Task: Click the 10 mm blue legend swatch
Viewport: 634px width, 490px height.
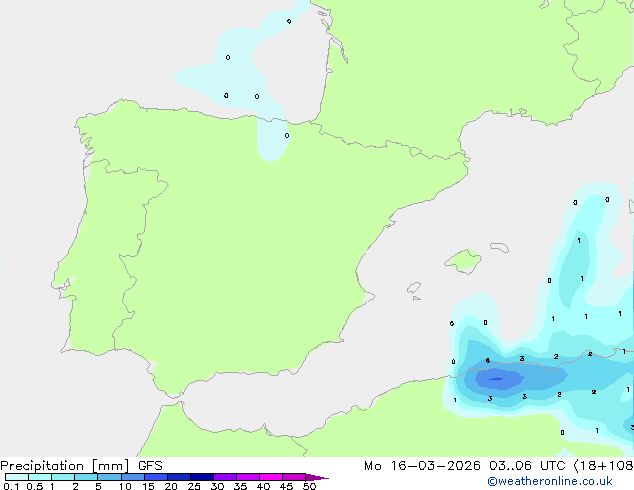Action: tap(133, 477)
